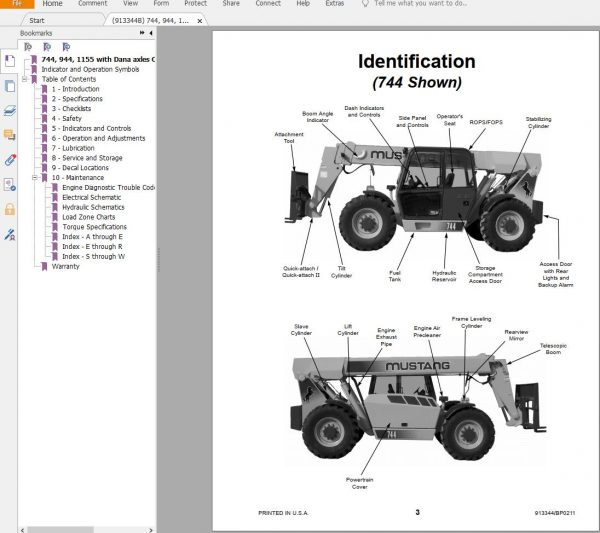Click the third bookmark toolbar icon

(x=66, y=47)
